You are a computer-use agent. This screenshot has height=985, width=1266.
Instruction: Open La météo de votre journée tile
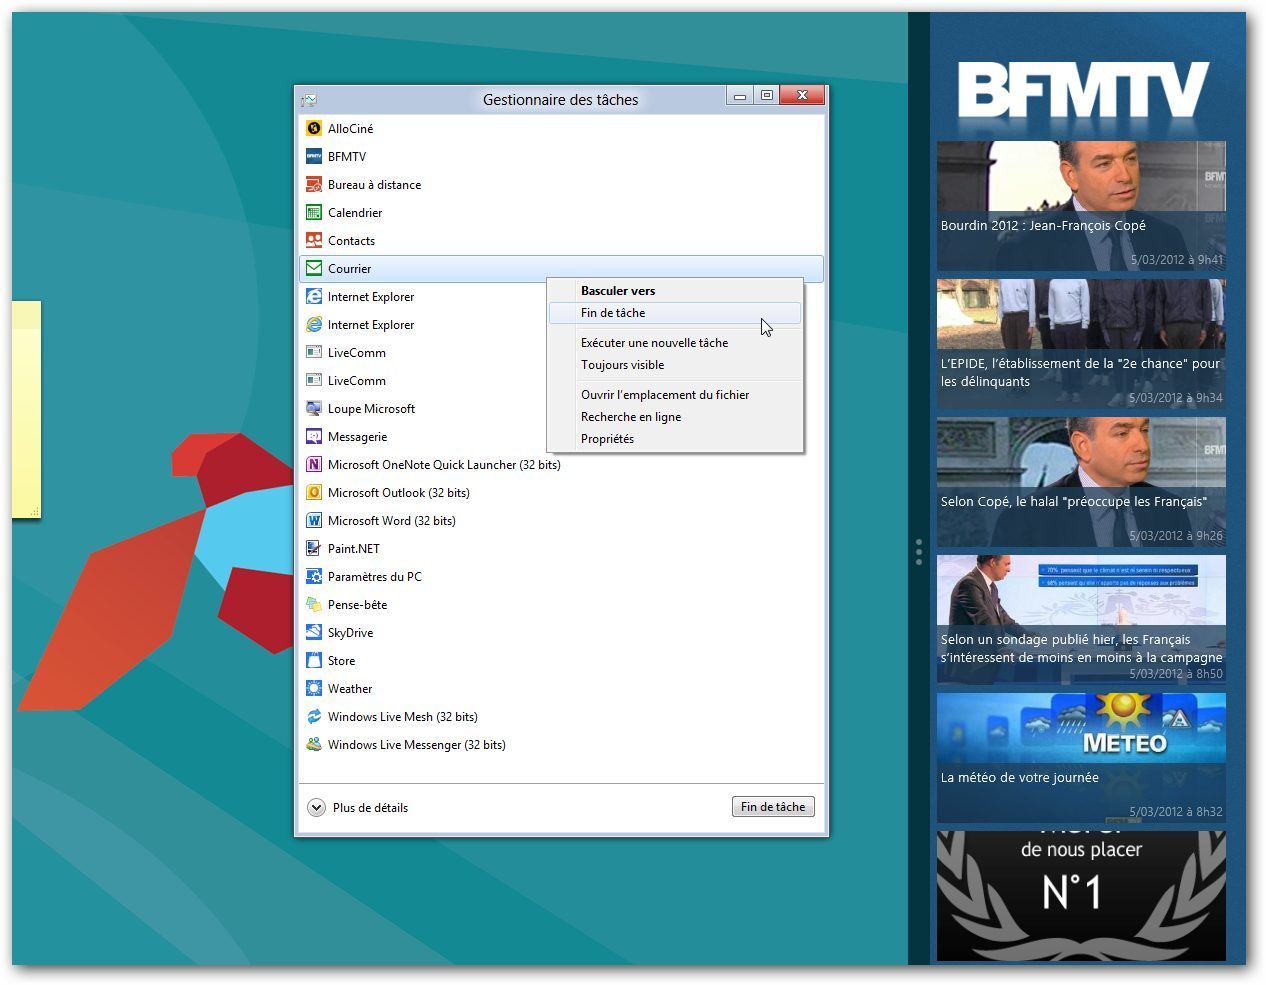[1081, 758]
